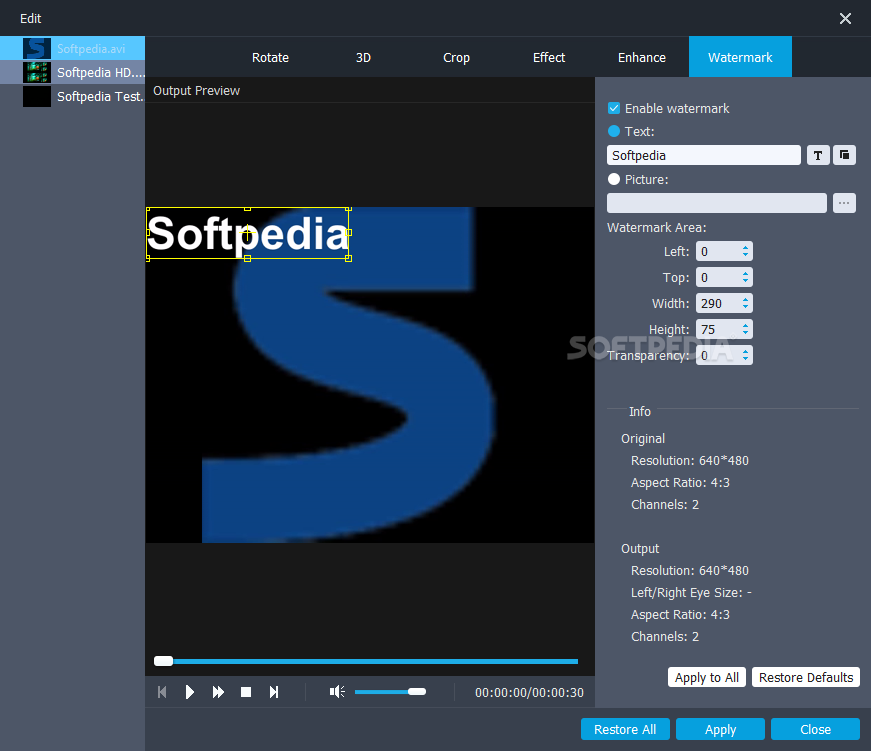Select the Softpedia watermark box in preview
Screen dimensions: 871x751
(248, 234)
